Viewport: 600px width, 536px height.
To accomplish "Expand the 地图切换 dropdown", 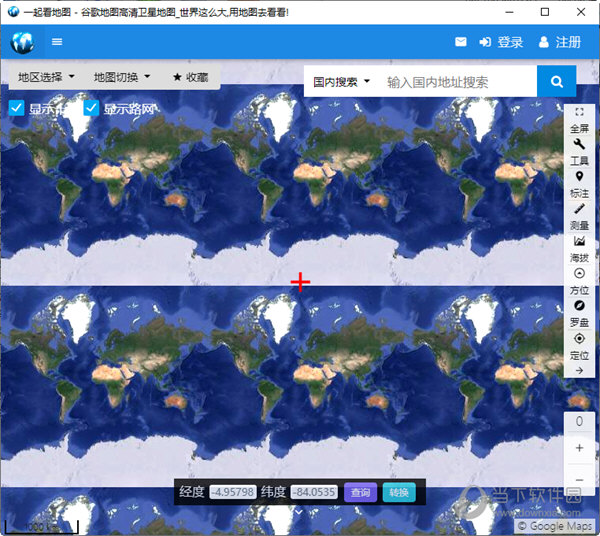I will [122, 77].
